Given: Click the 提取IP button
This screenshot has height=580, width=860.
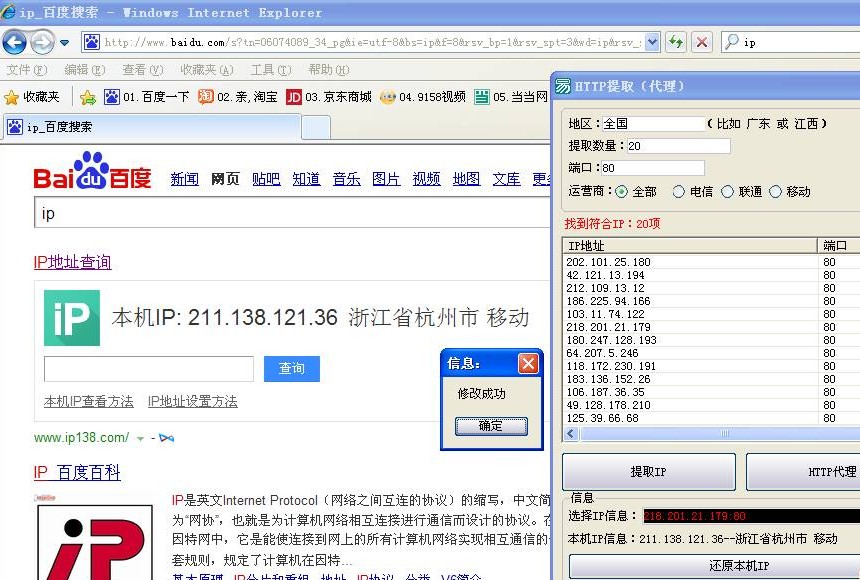Looking at the screenshot, I should (x=648, y=471).
